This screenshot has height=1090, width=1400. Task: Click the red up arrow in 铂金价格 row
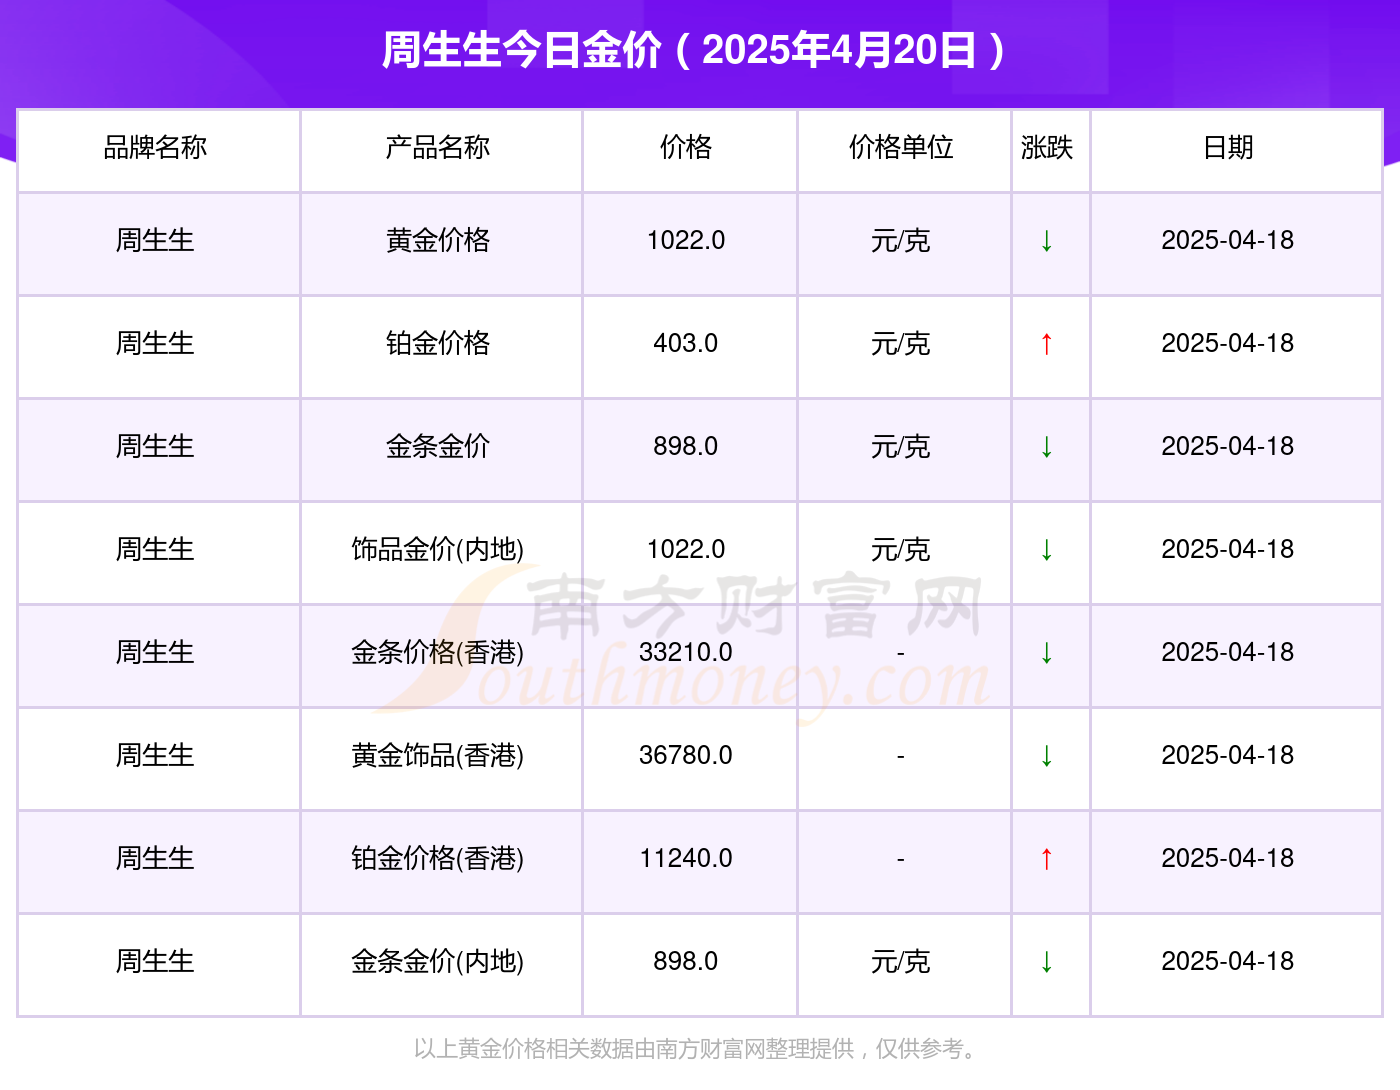(x=1046, y=344)
